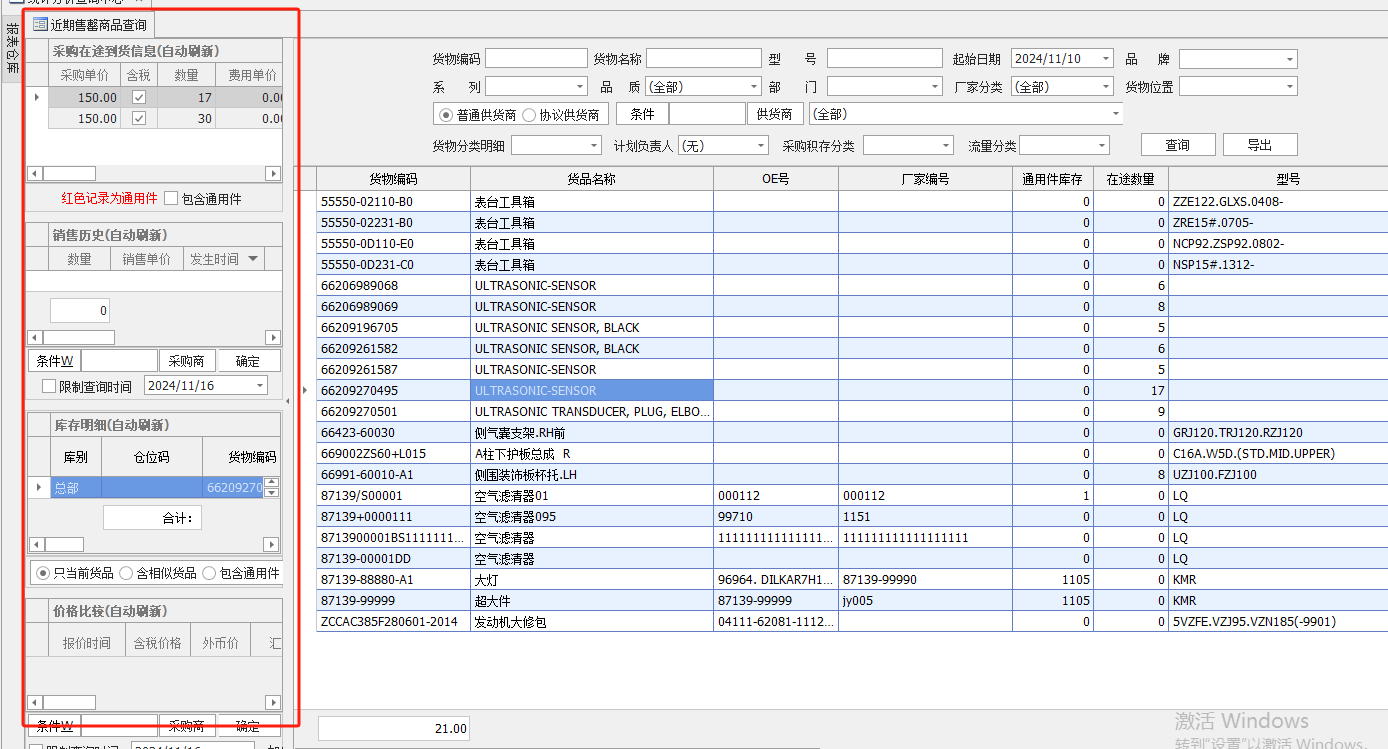1388x749 pixels.
Task: Open the 厂家分类 dropdown
Action: 1104,87
